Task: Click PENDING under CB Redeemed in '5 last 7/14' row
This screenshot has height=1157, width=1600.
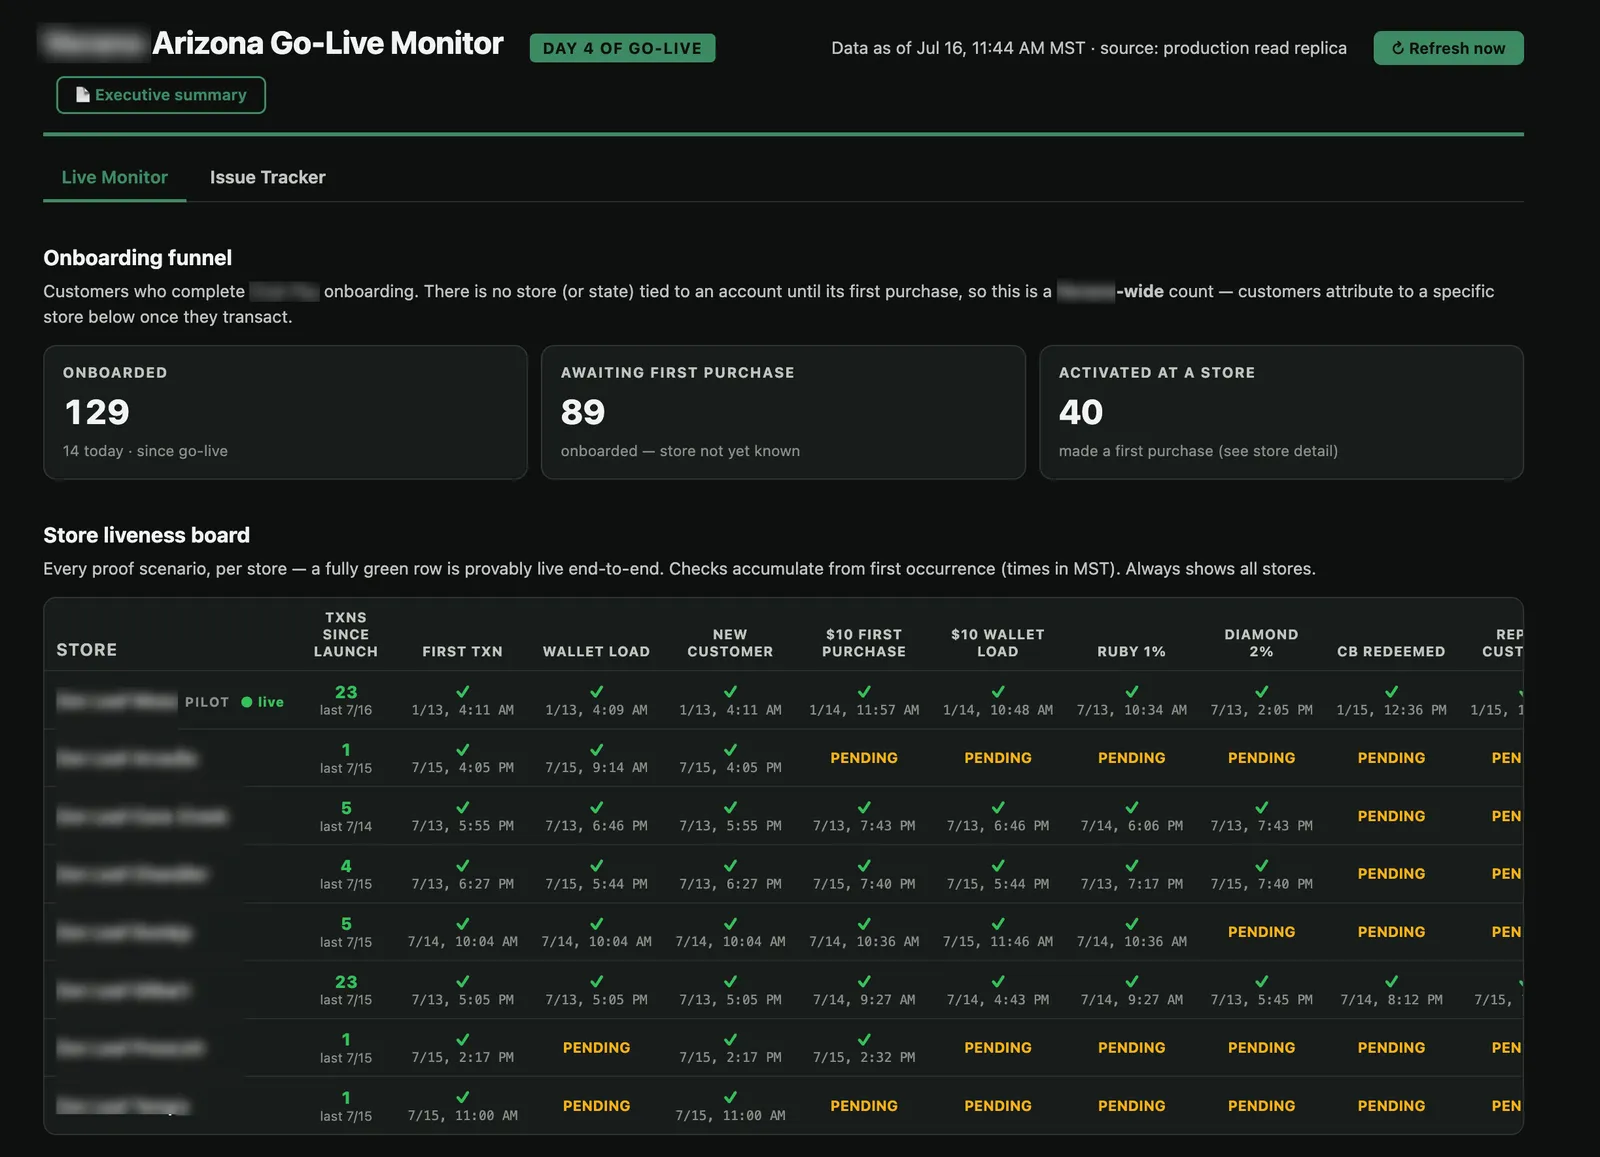Action: pyautogui.click(x=1391, y=816)
